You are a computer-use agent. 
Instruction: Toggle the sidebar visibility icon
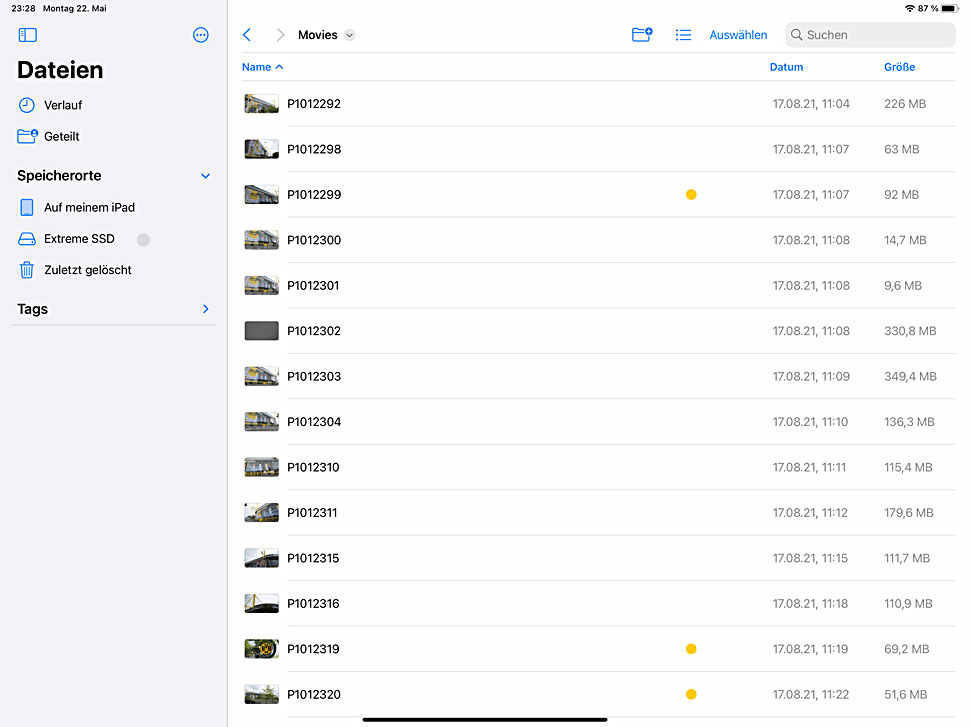[x=28, y=35]
